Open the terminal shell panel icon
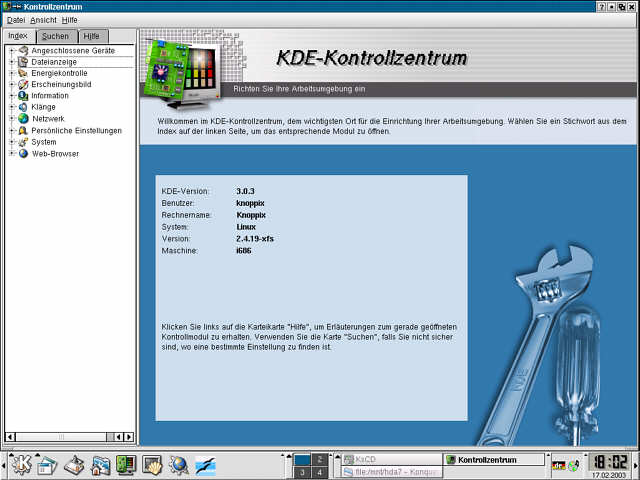The height and width of the screenshot is (480, 640). (x=152, y=465)
